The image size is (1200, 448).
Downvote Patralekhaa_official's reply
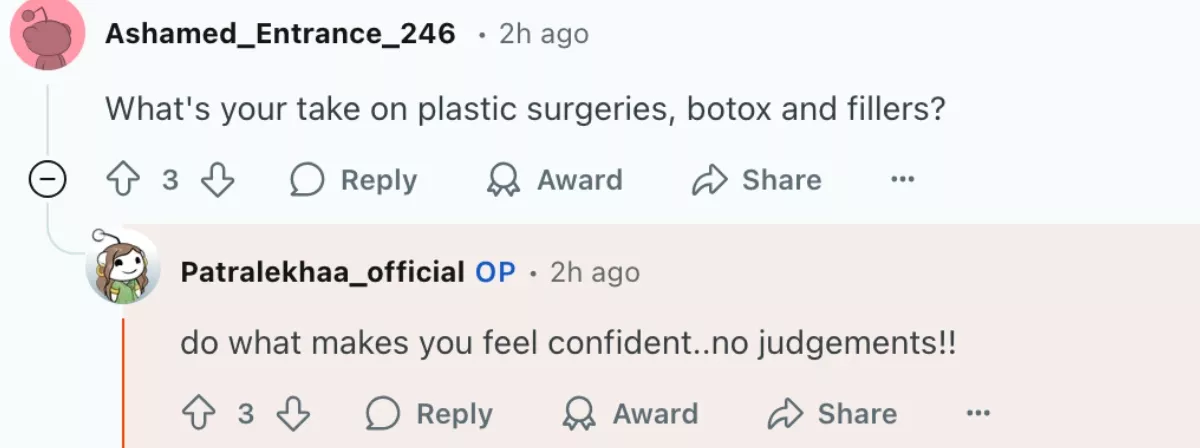click(x=293, y=414)
